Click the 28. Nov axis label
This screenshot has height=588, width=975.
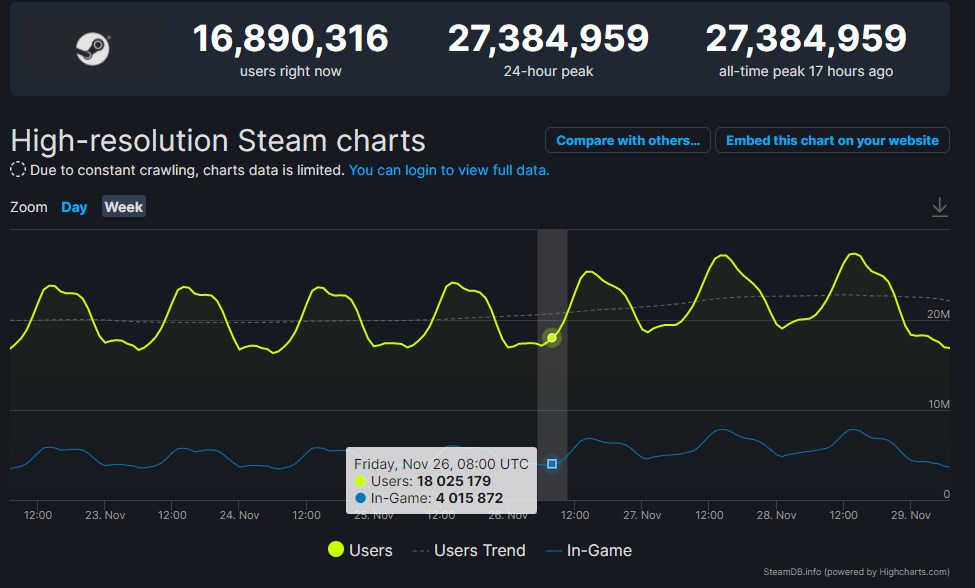pos(777,515)
